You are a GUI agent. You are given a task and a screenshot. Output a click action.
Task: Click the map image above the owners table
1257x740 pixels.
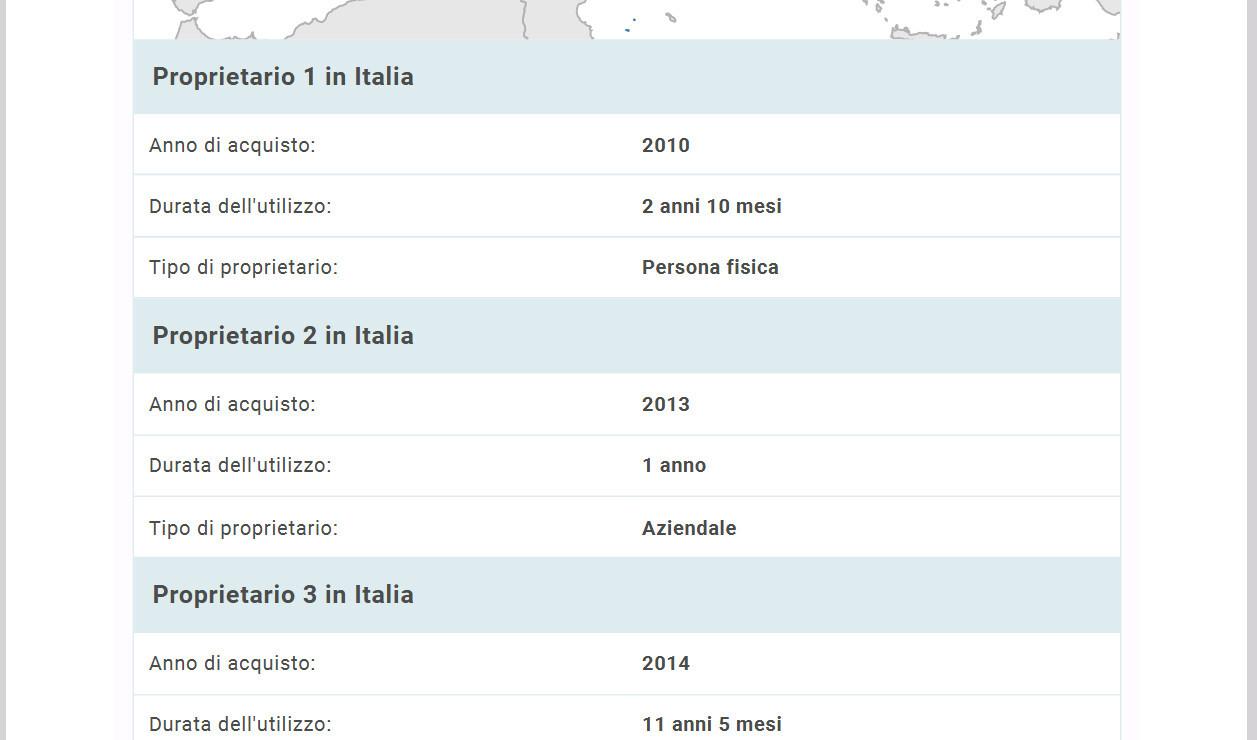(x=626, y=18)
